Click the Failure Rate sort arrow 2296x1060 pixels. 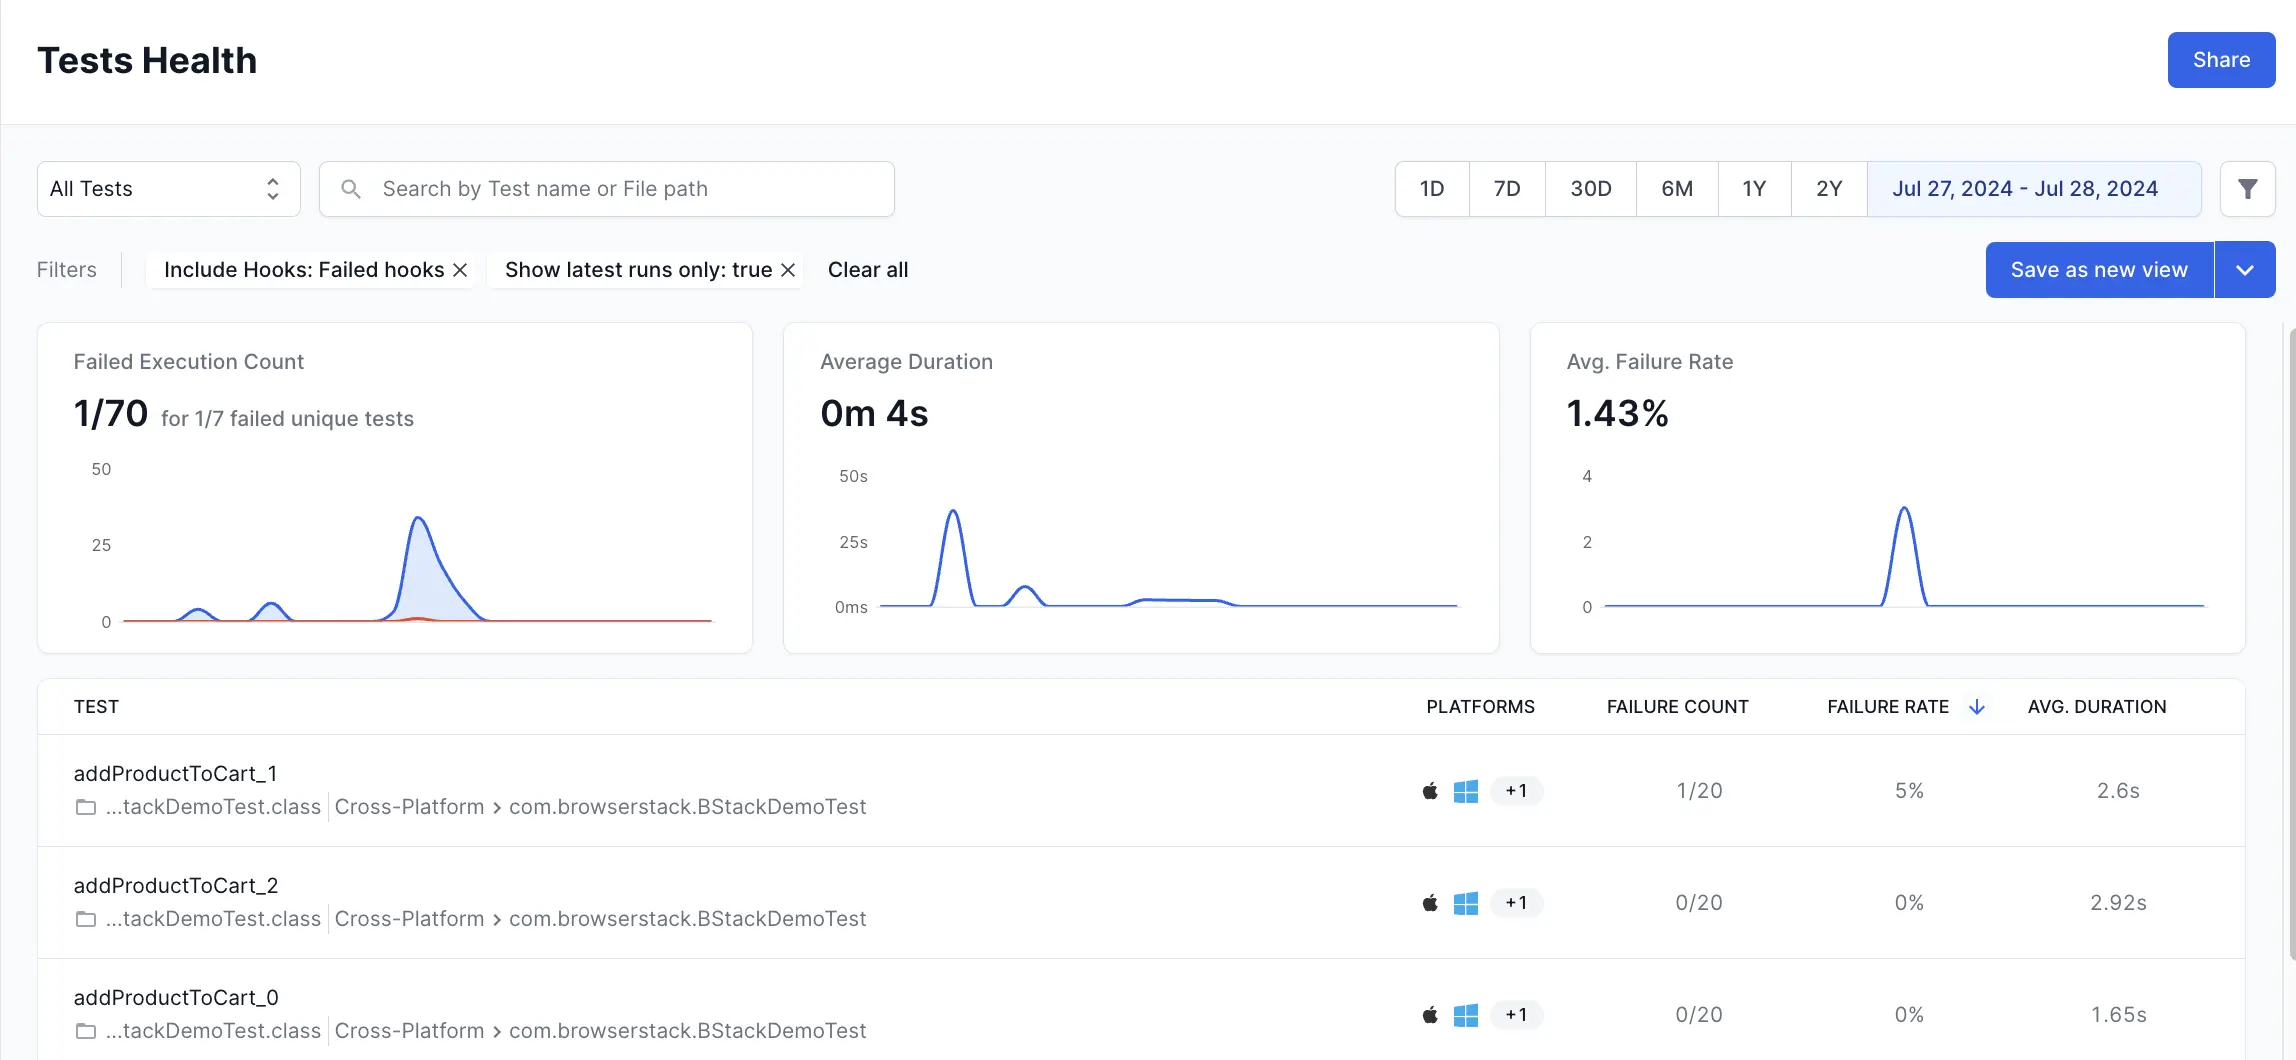tap(1976, 707)
